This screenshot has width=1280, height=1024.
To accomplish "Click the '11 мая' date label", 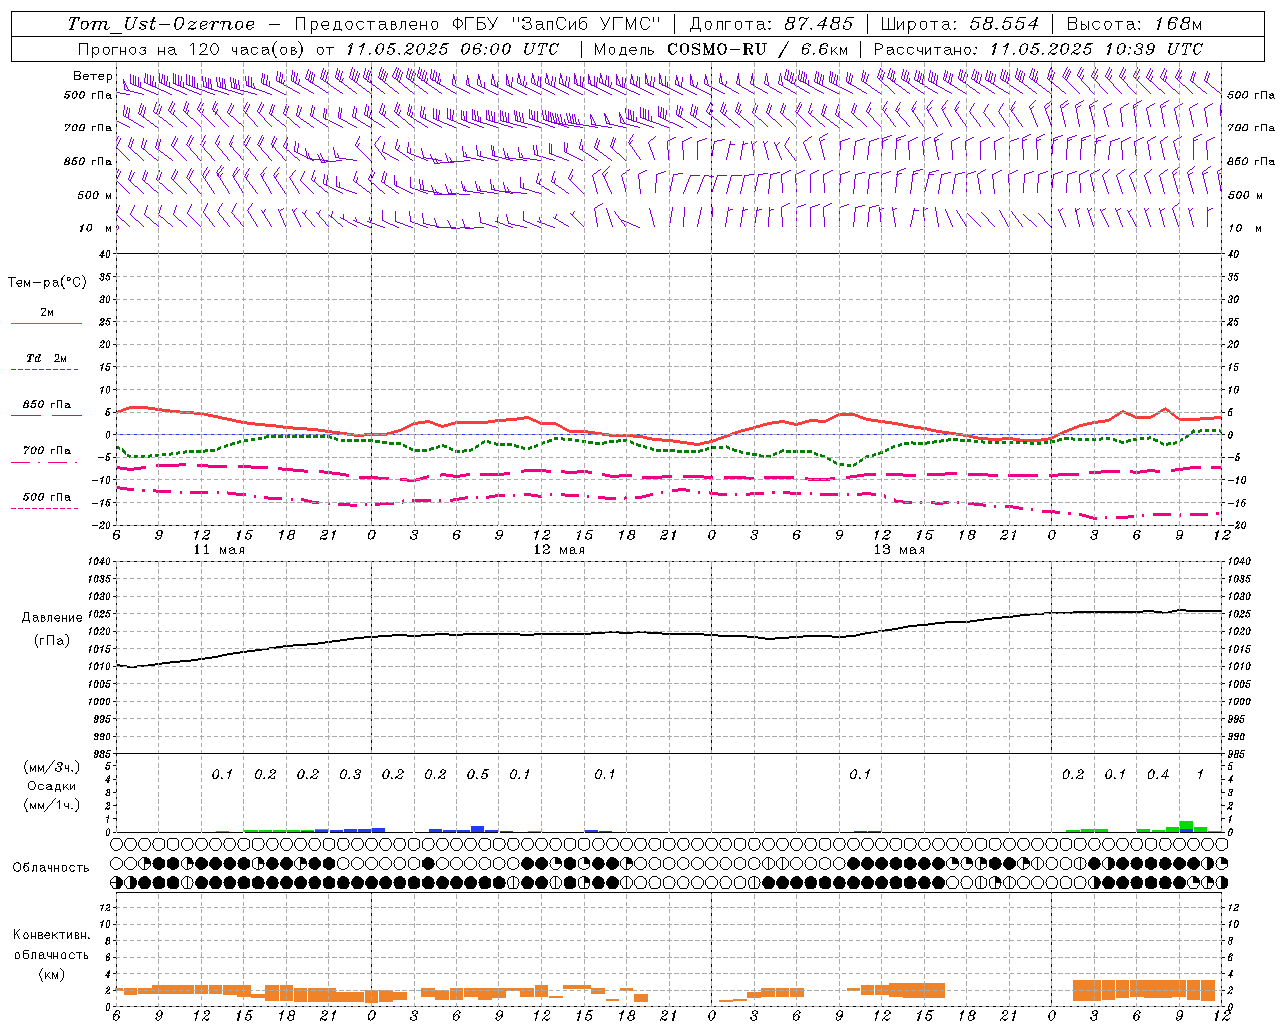I will (219, 550).
